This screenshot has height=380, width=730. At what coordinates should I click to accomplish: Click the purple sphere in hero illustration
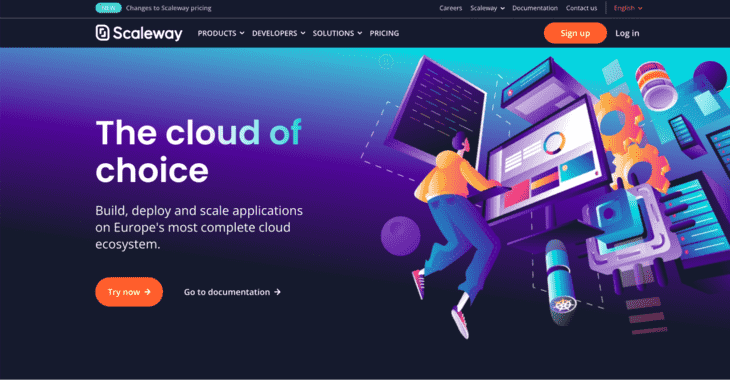400,236
